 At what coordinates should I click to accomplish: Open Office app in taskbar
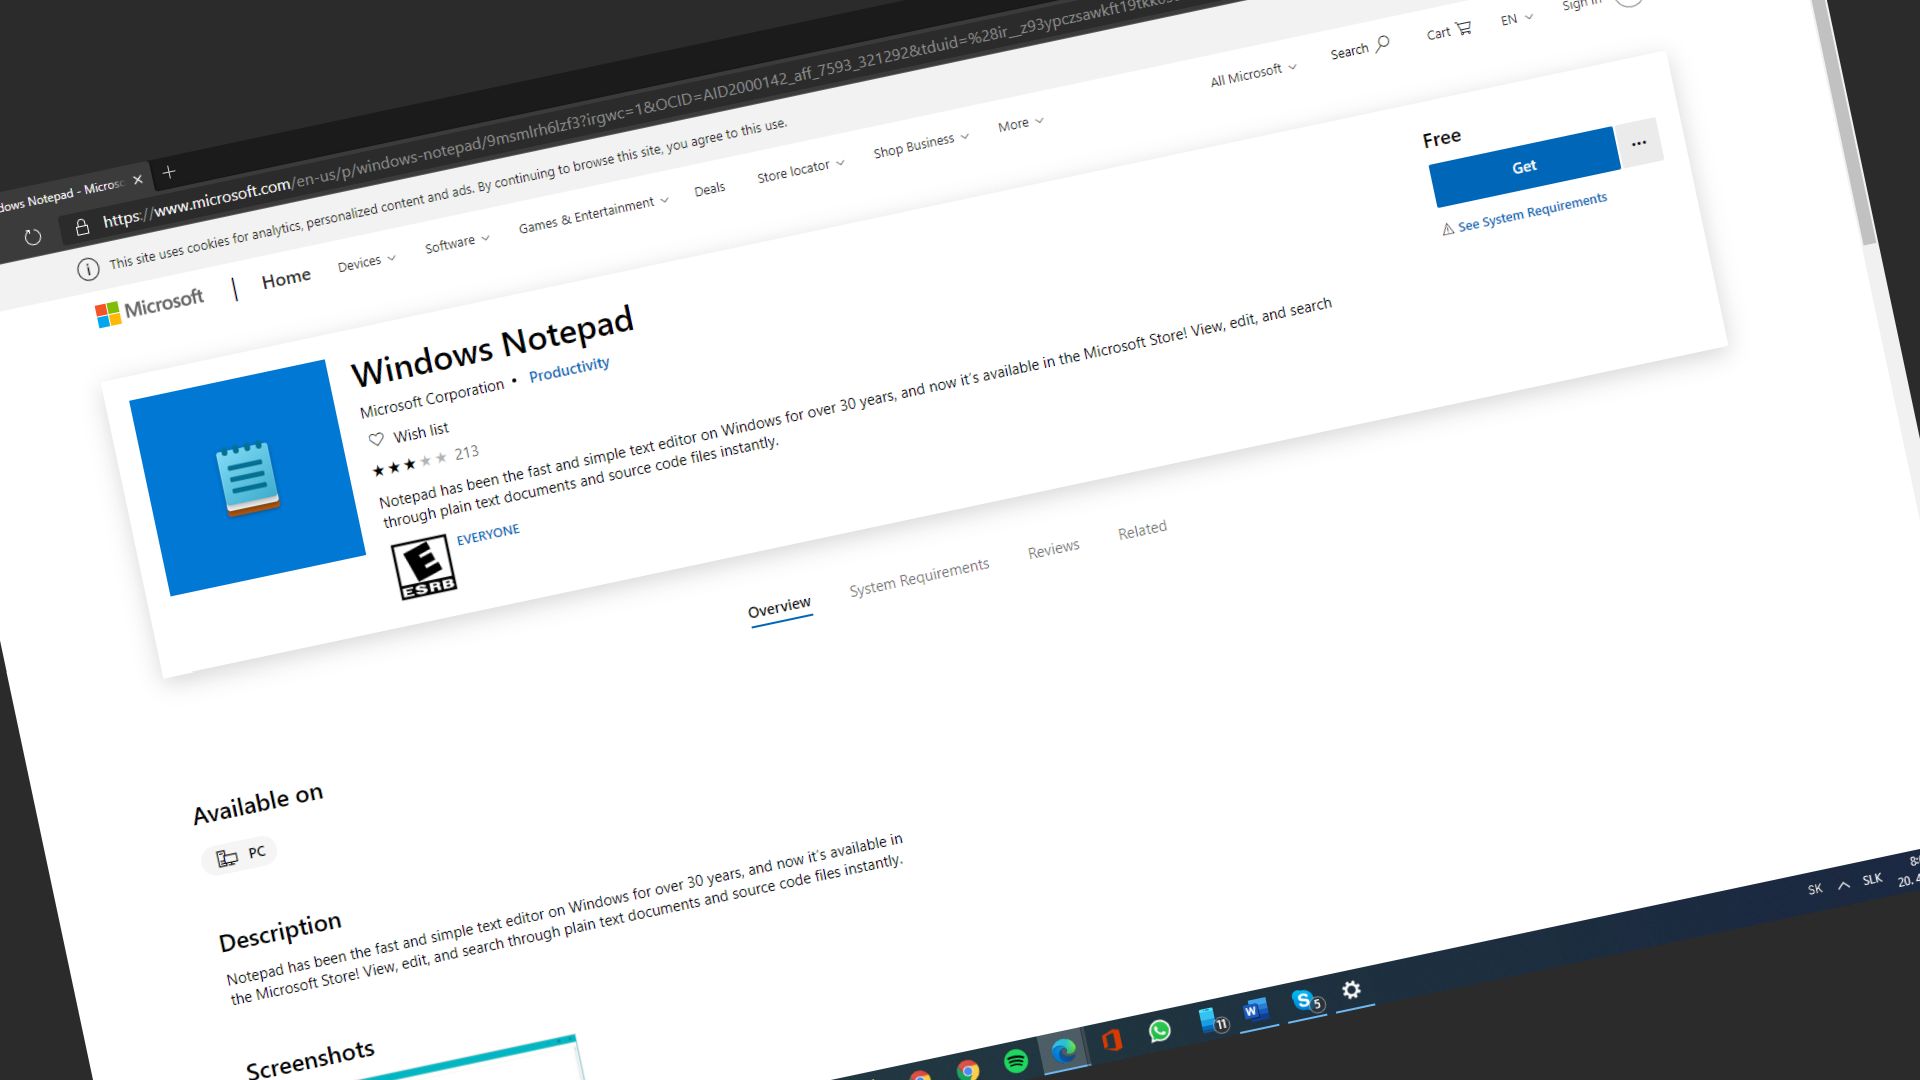(x=1111, y=1041)
